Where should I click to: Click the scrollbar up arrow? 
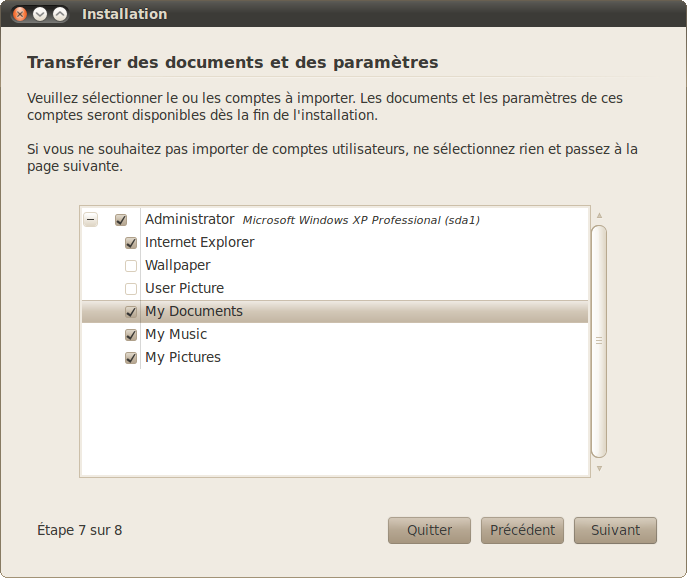[x=599, y=215]
